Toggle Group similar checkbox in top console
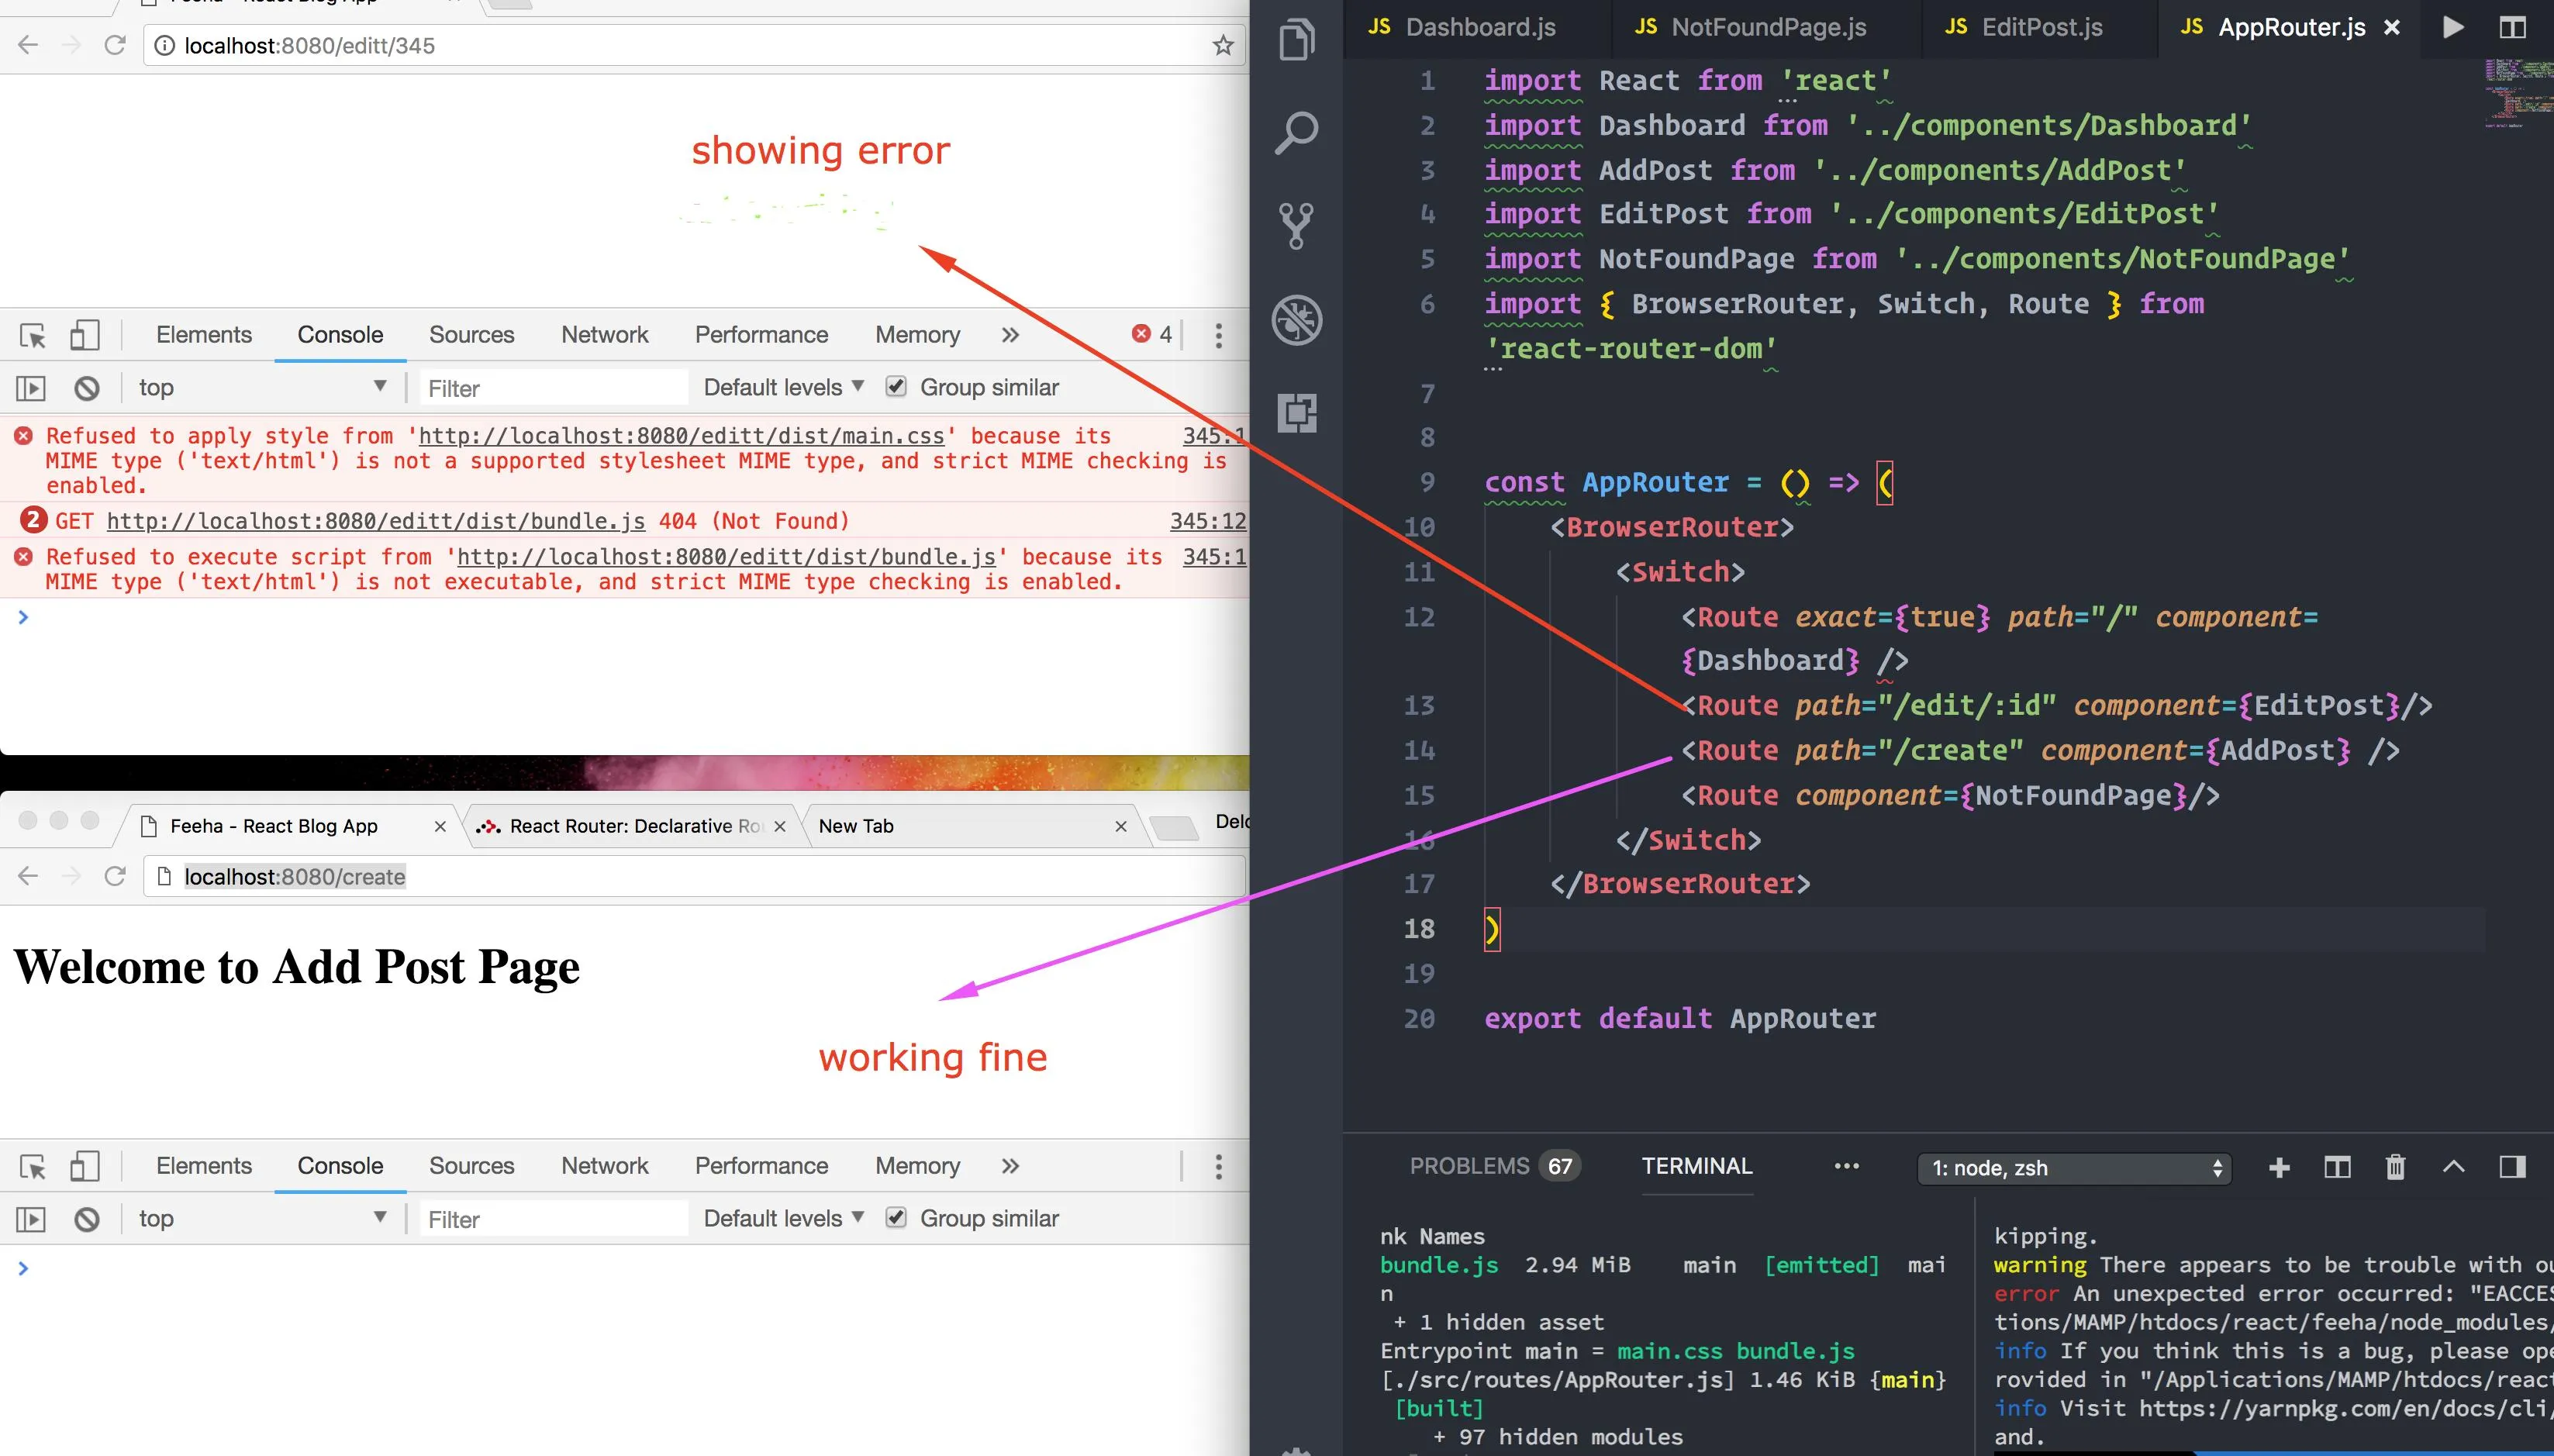 pos(896,387)
